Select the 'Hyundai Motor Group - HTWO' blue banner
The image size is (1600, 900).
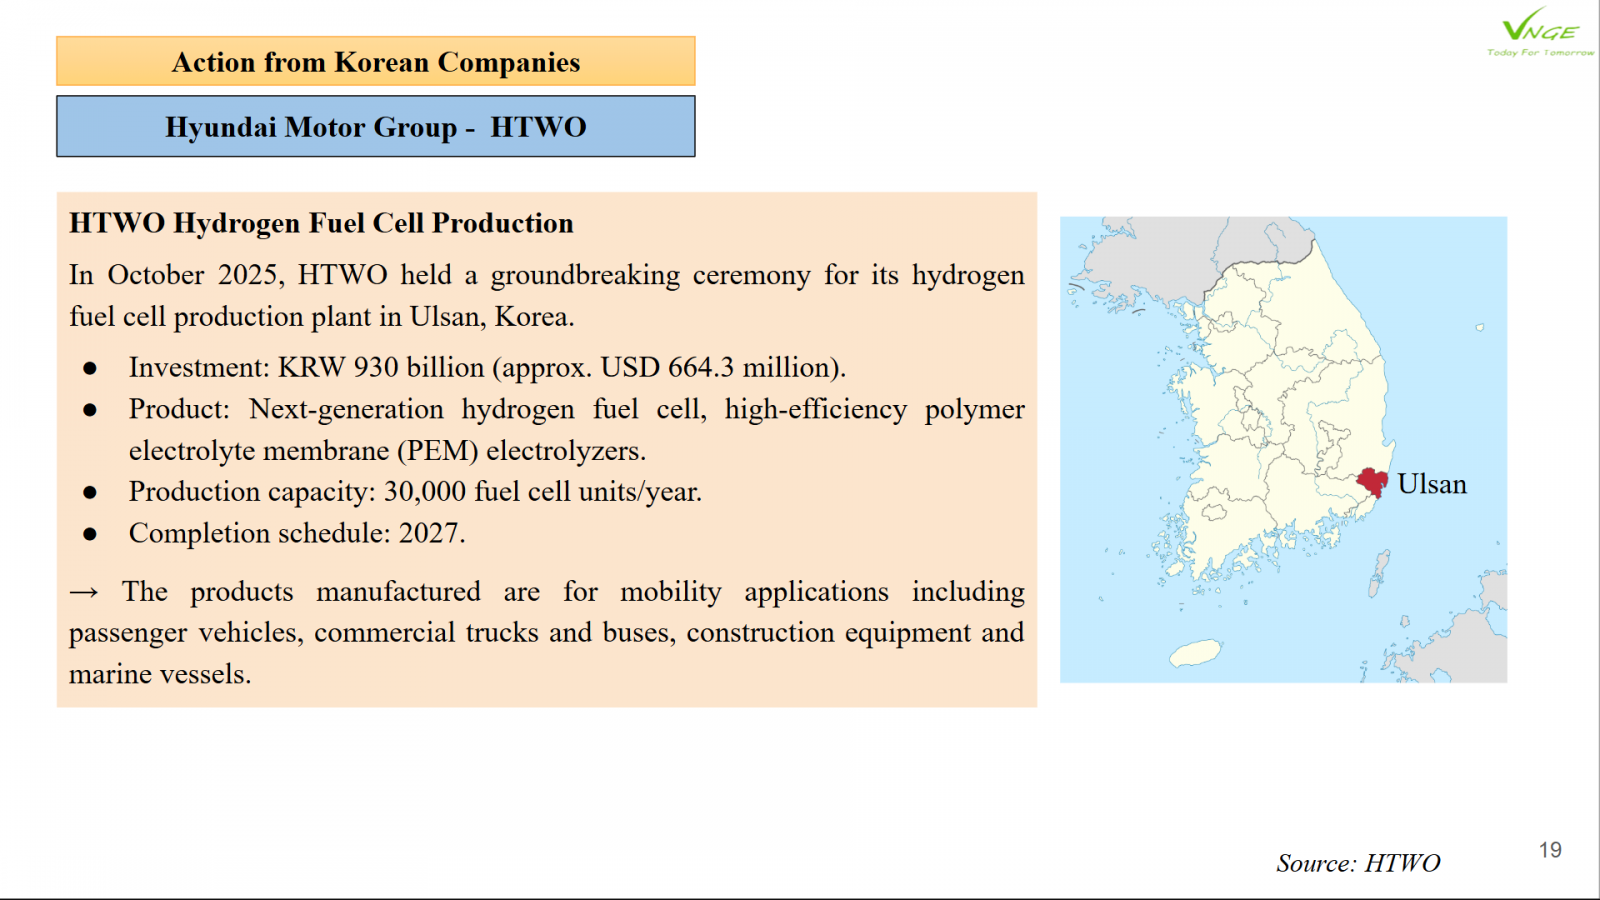[375, 127]
